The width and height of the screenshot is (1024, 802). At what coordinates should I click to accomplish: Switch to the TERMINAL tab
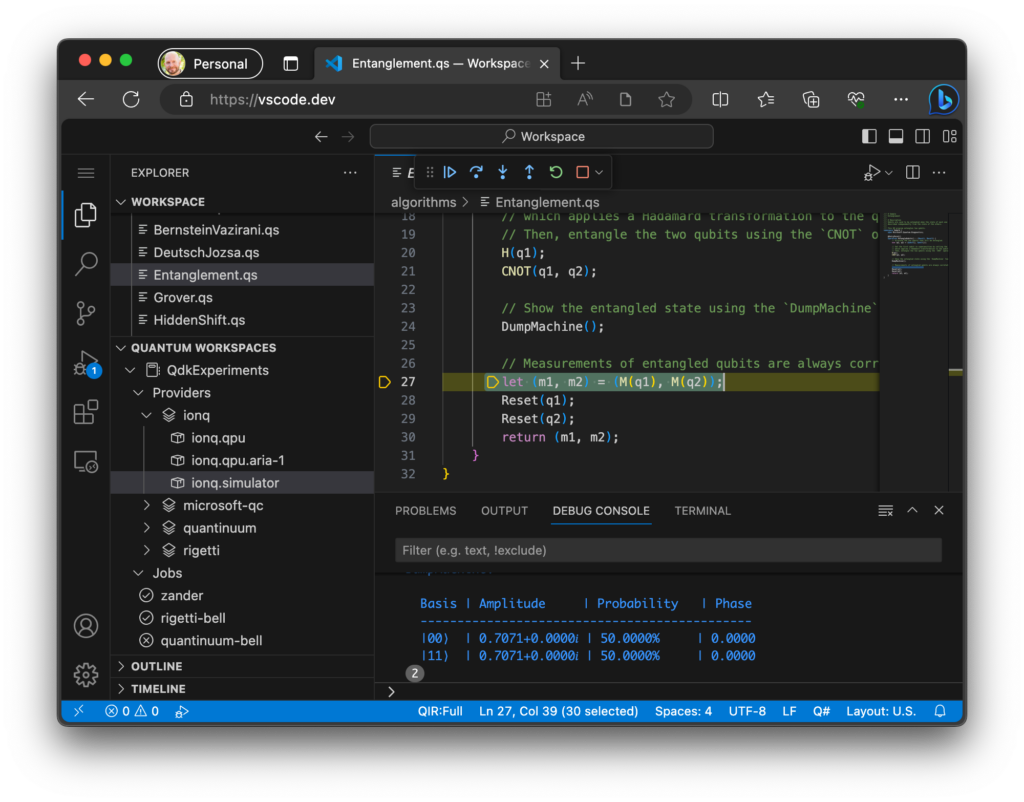702,510
